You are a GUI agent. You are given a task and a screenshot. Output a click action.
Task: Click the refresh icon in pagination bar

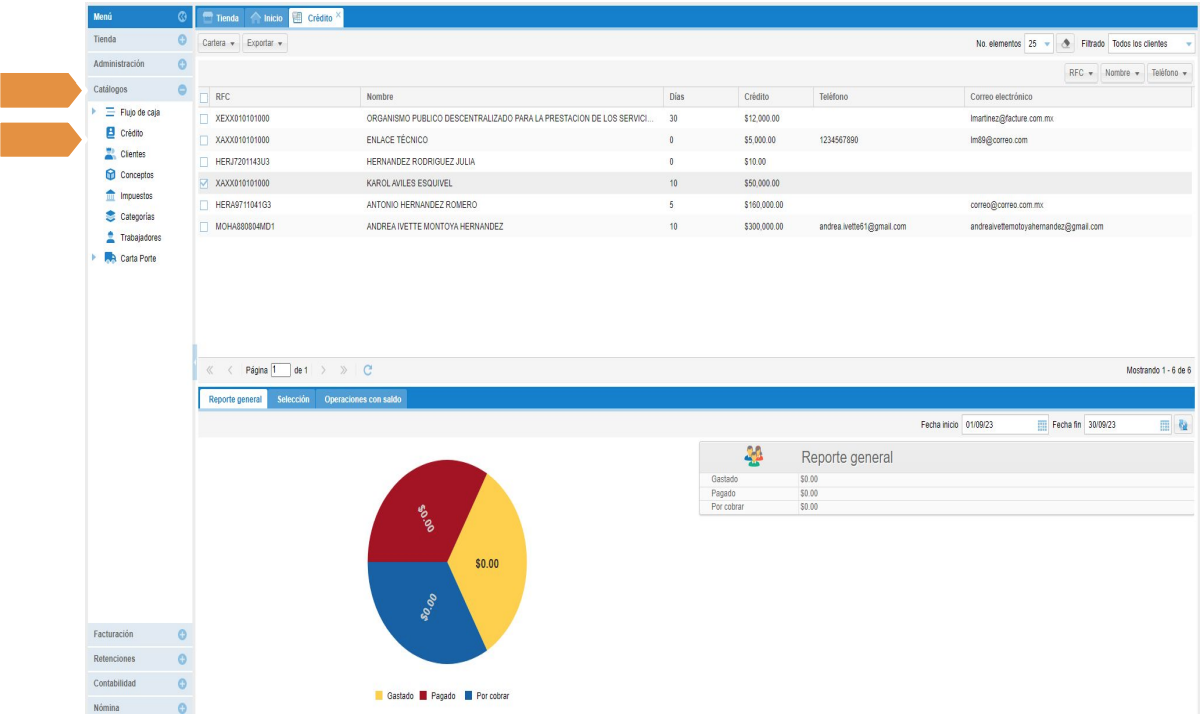368,370
